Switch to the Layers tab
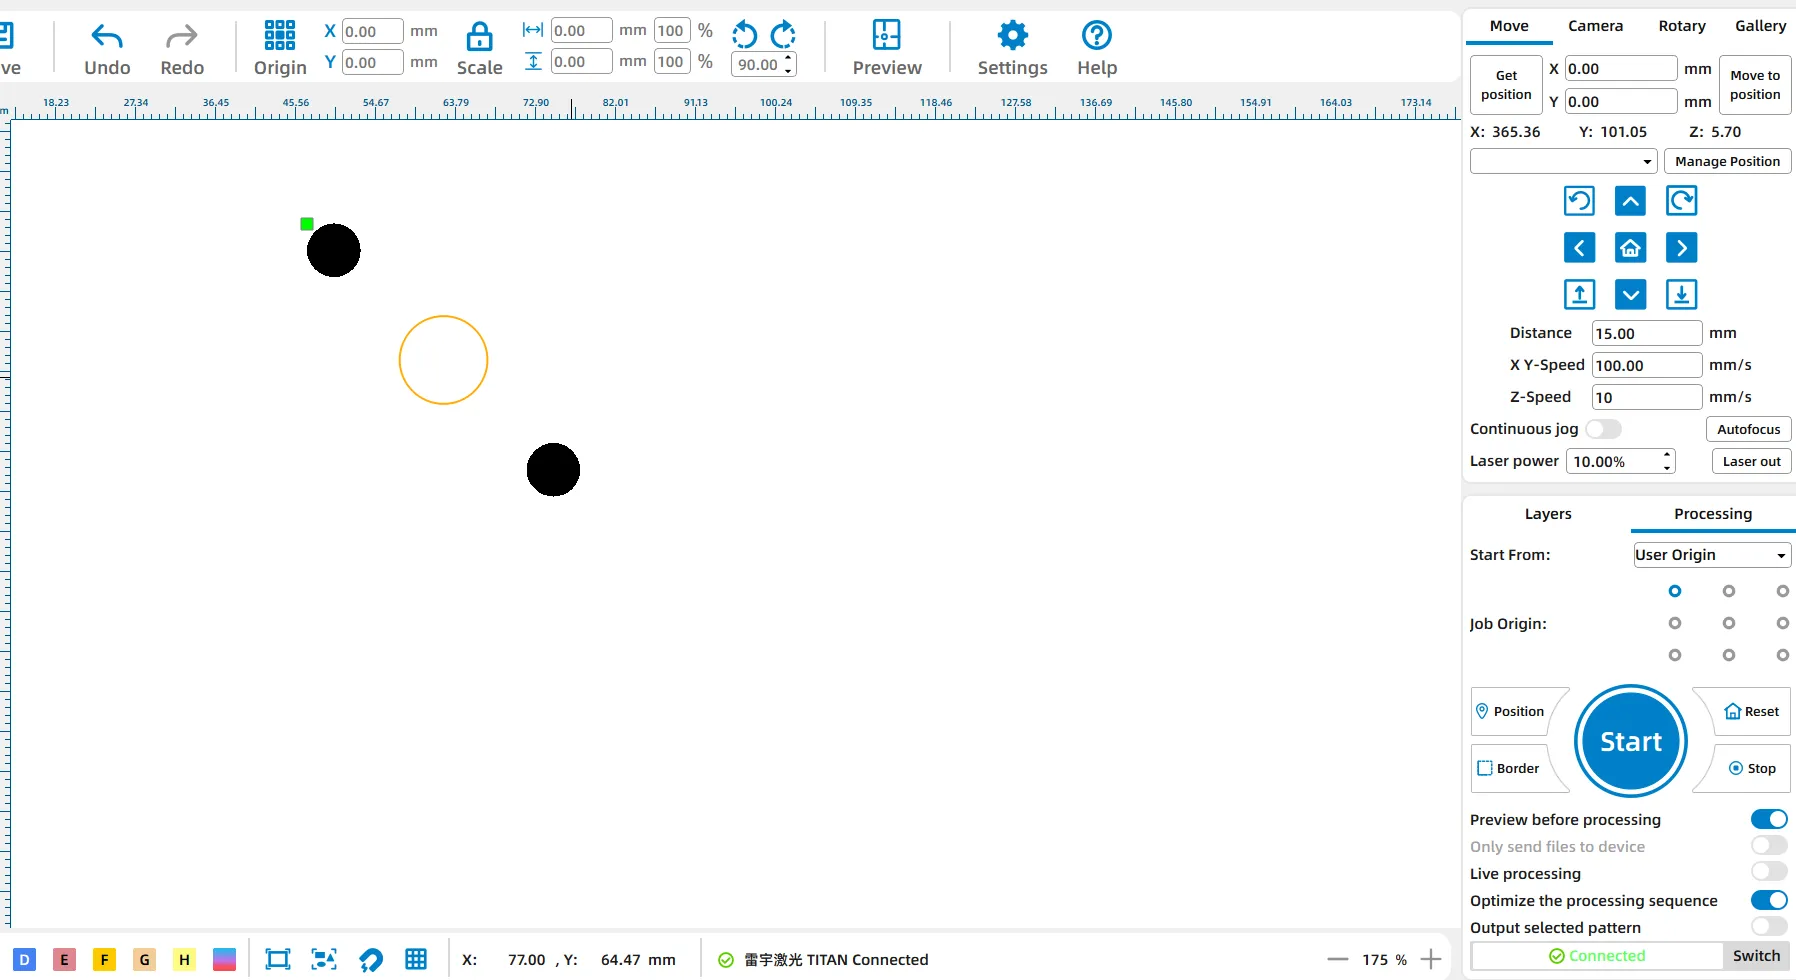The width and height of the screenshot is (1796, 980). click(1547, 514)
